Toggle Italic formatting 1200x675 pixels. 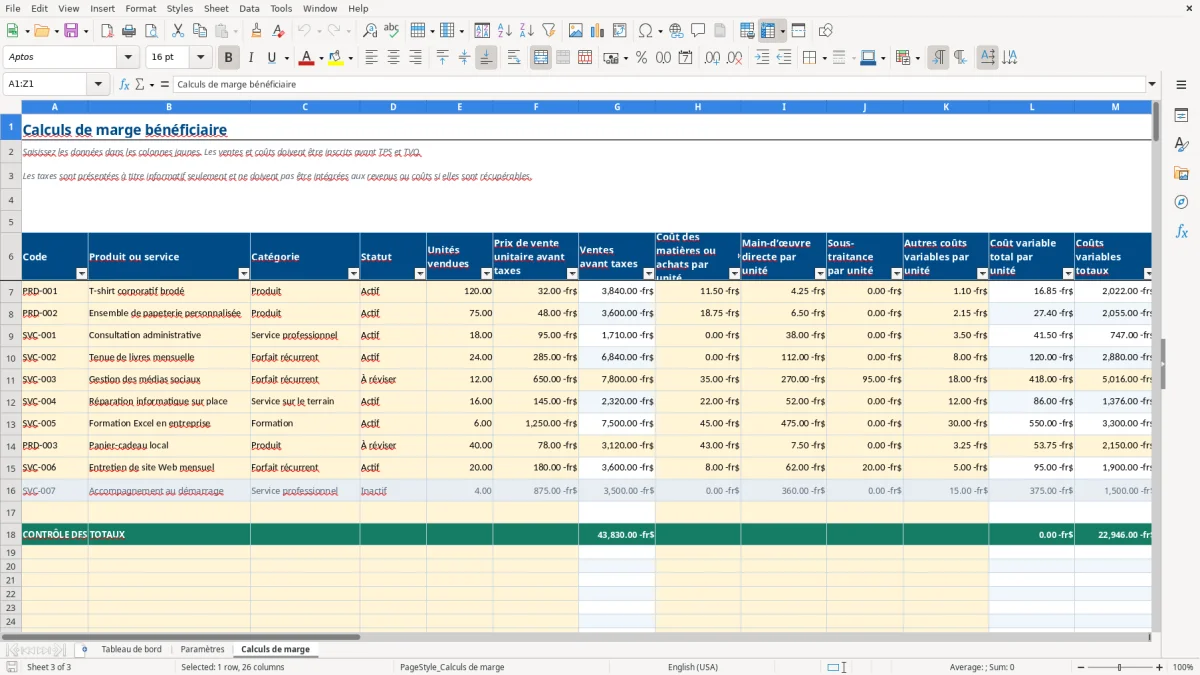coord(250,58)
